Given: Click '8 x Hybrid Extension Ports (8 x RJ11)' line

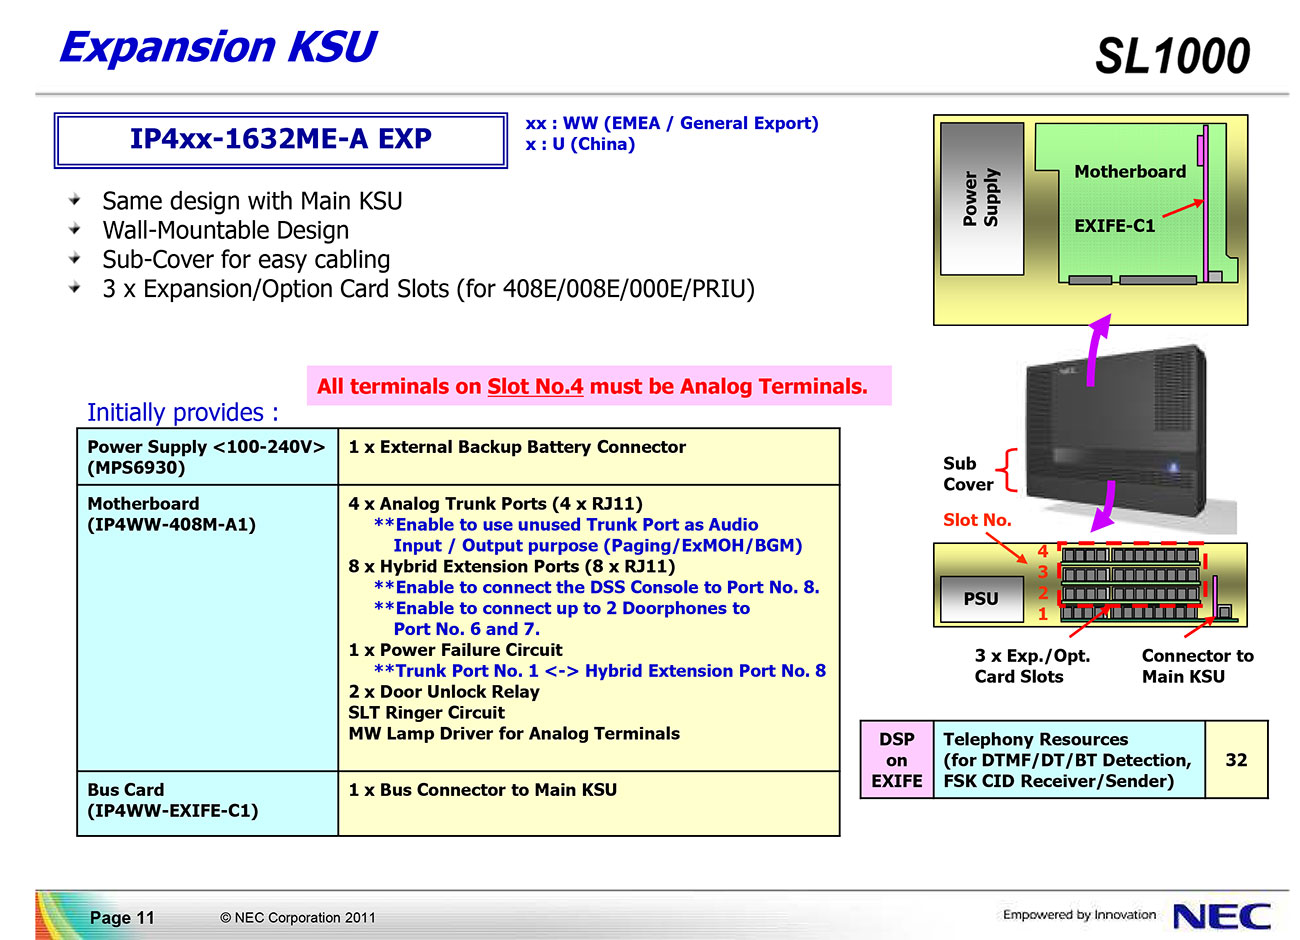Looking at the screenshot, I should click(511, 567).
